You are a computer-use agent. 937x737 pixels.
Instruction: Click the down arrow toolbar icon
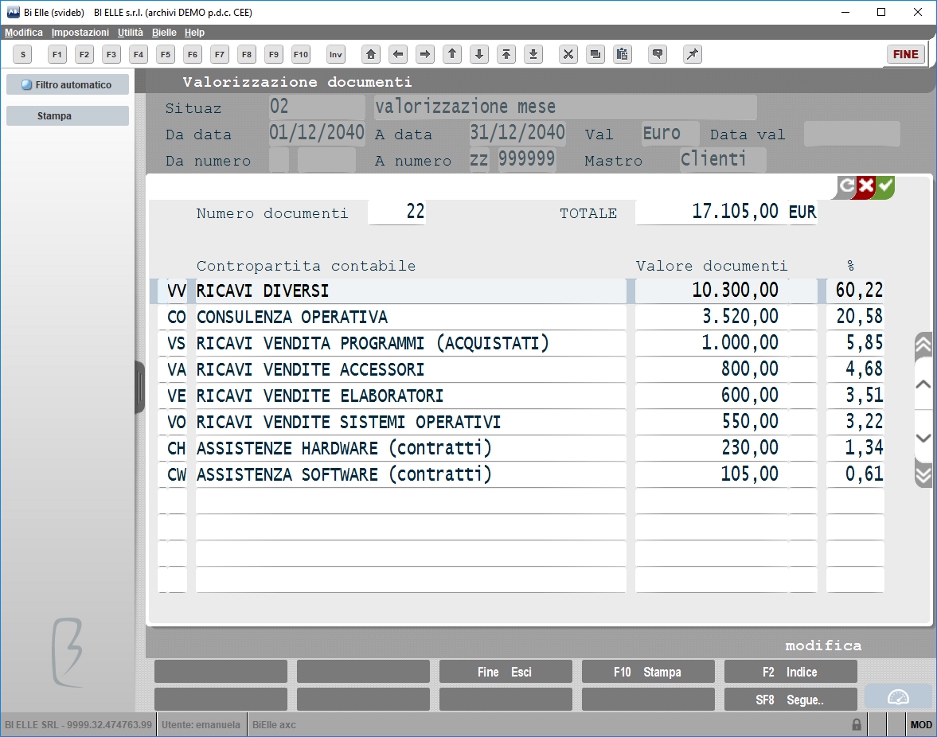[479, 54]
